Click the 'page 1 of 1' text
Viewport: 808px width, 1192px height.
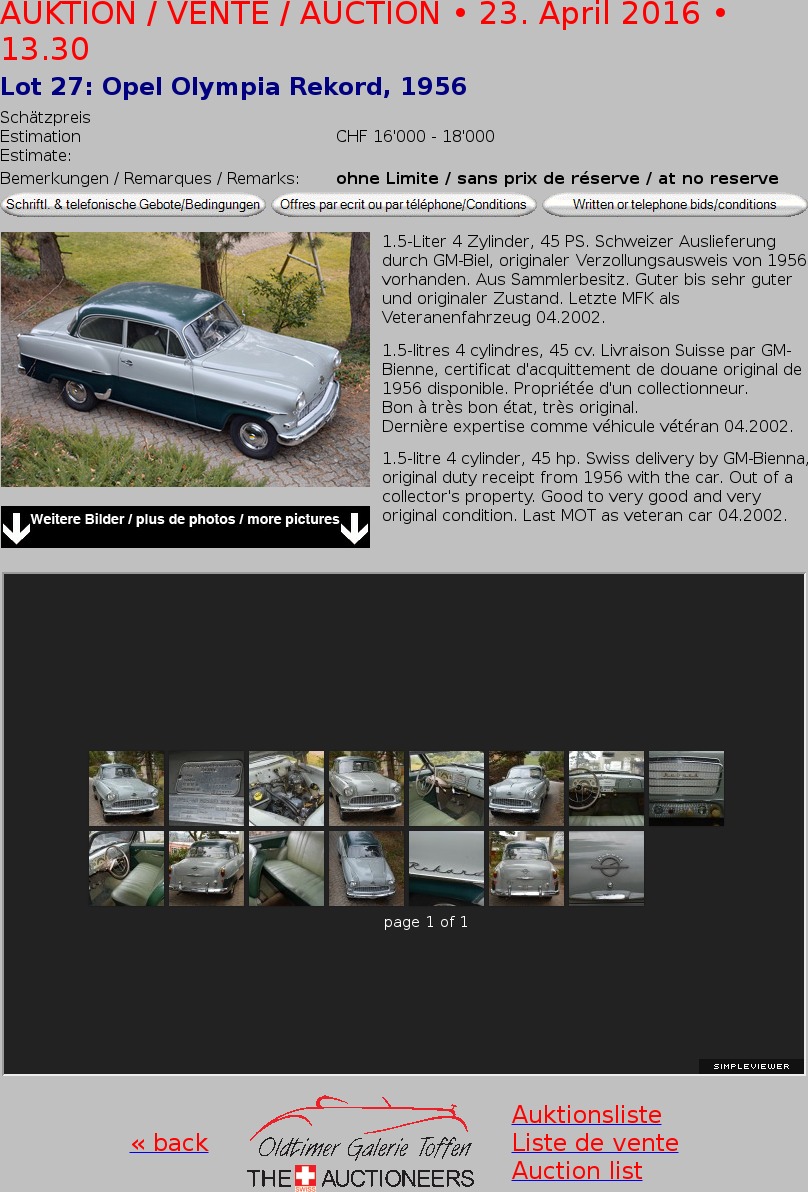pyautogui.click(x=426, y=922)
